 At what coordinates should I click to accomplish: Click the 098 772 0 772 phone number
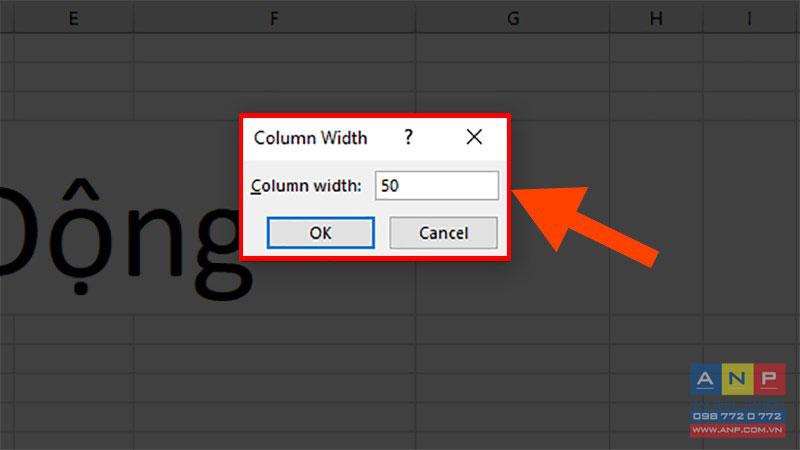(738, 416)
